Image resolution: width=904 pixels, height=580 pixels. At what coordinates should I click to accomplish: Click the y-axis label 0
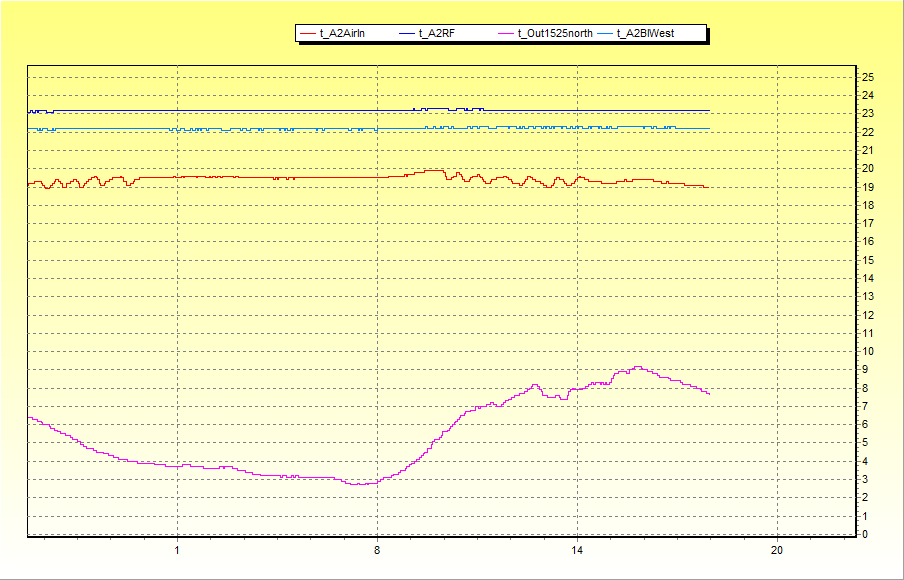tap(865, 534)
